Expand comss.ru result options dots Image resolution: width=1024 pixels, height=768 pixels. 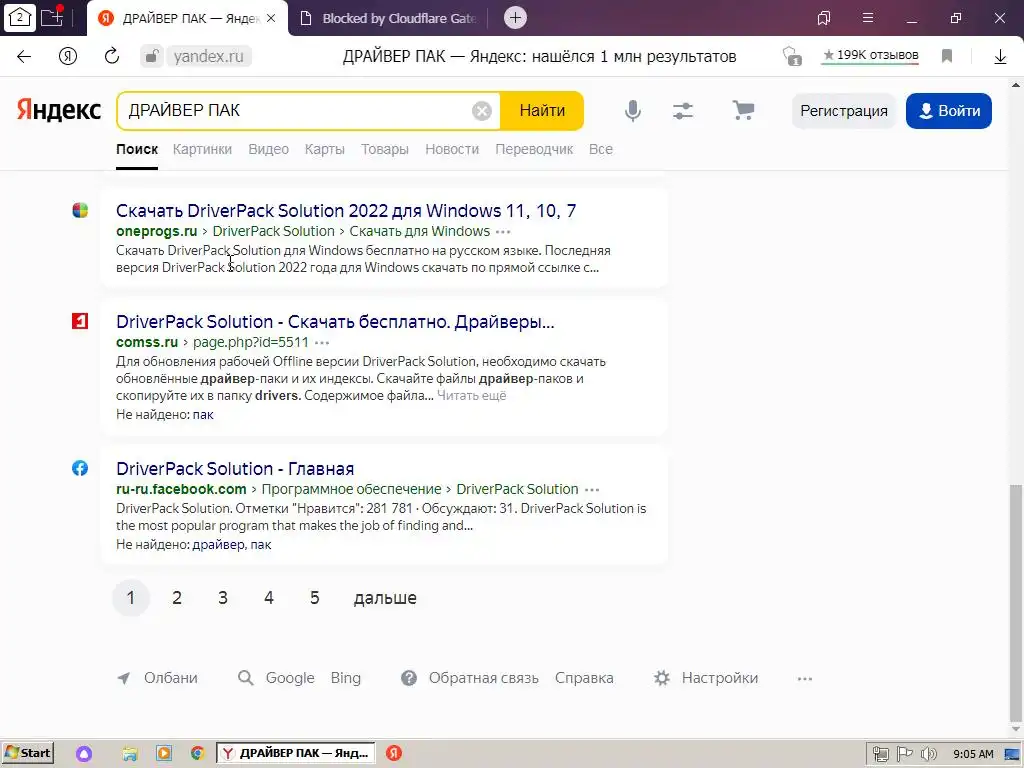(322, 343)
